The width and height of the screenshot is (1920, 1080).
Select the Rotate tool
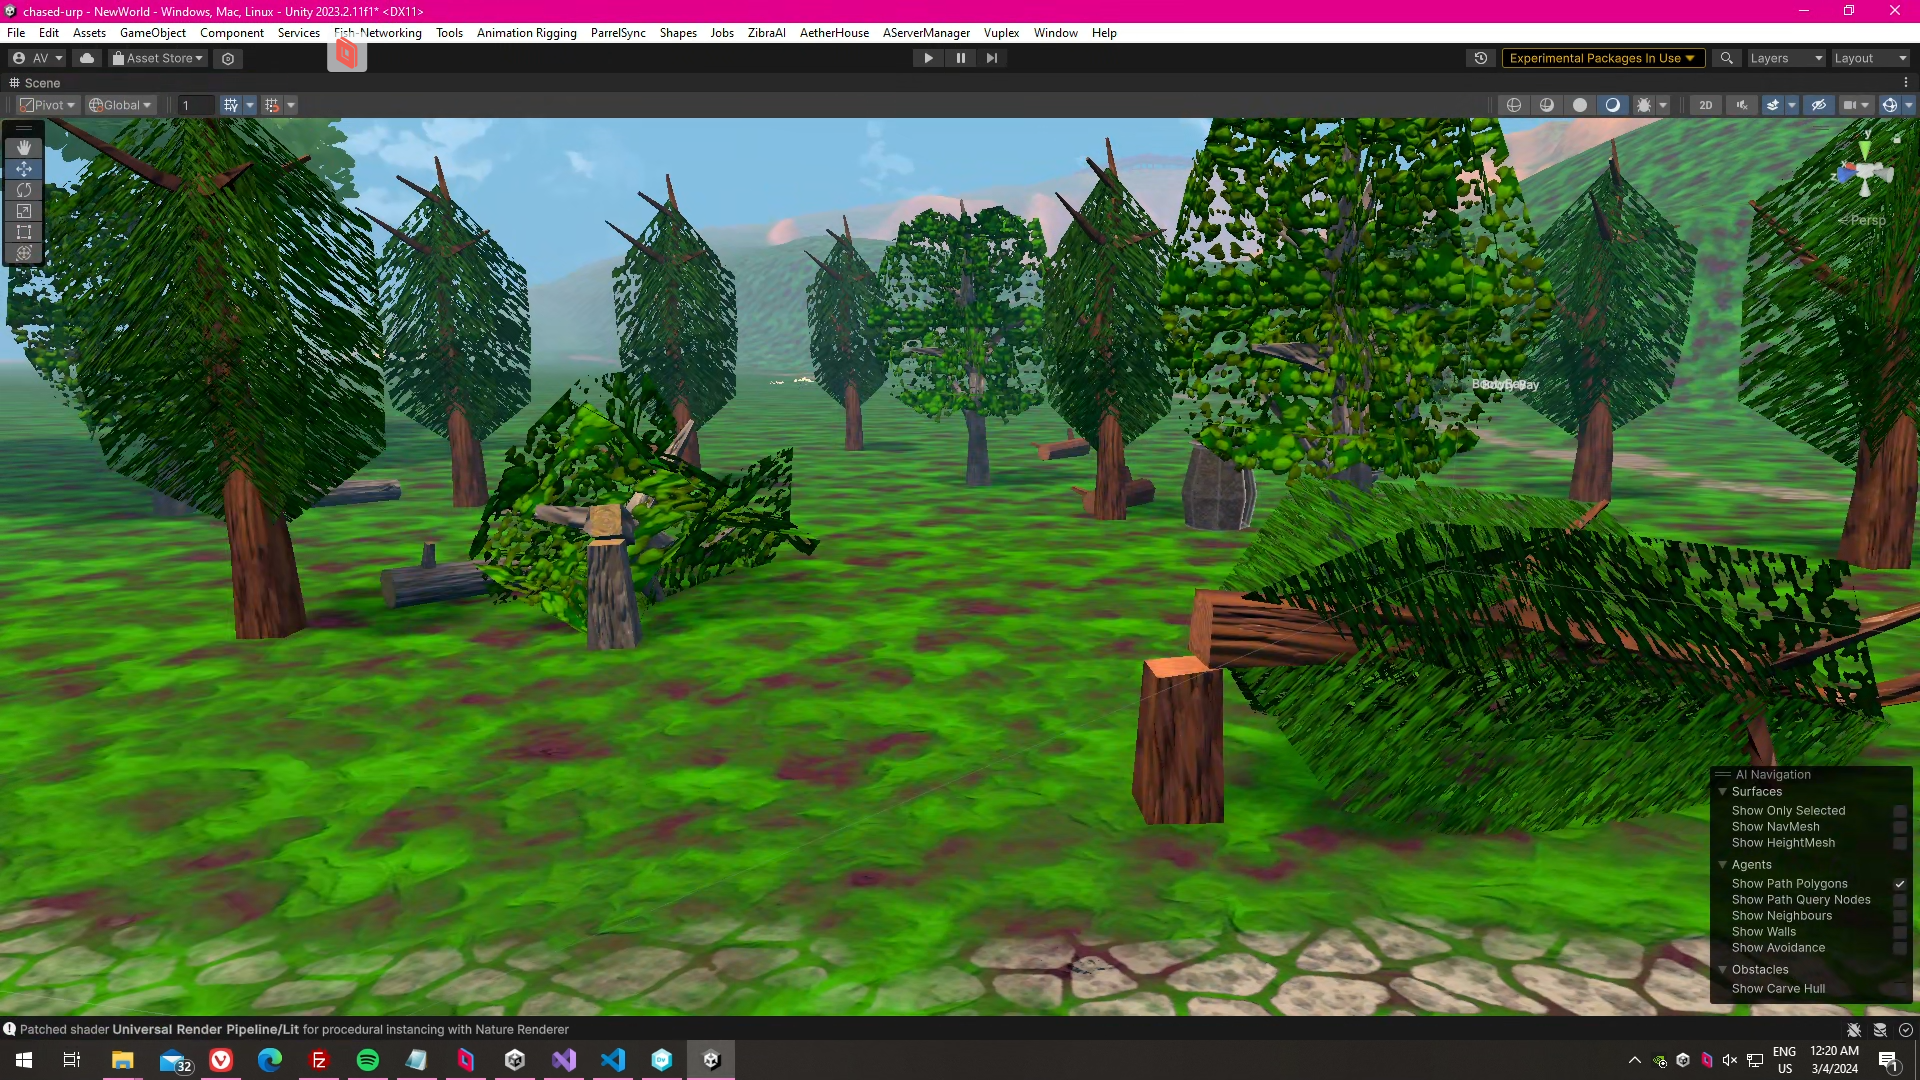point(24,190)
